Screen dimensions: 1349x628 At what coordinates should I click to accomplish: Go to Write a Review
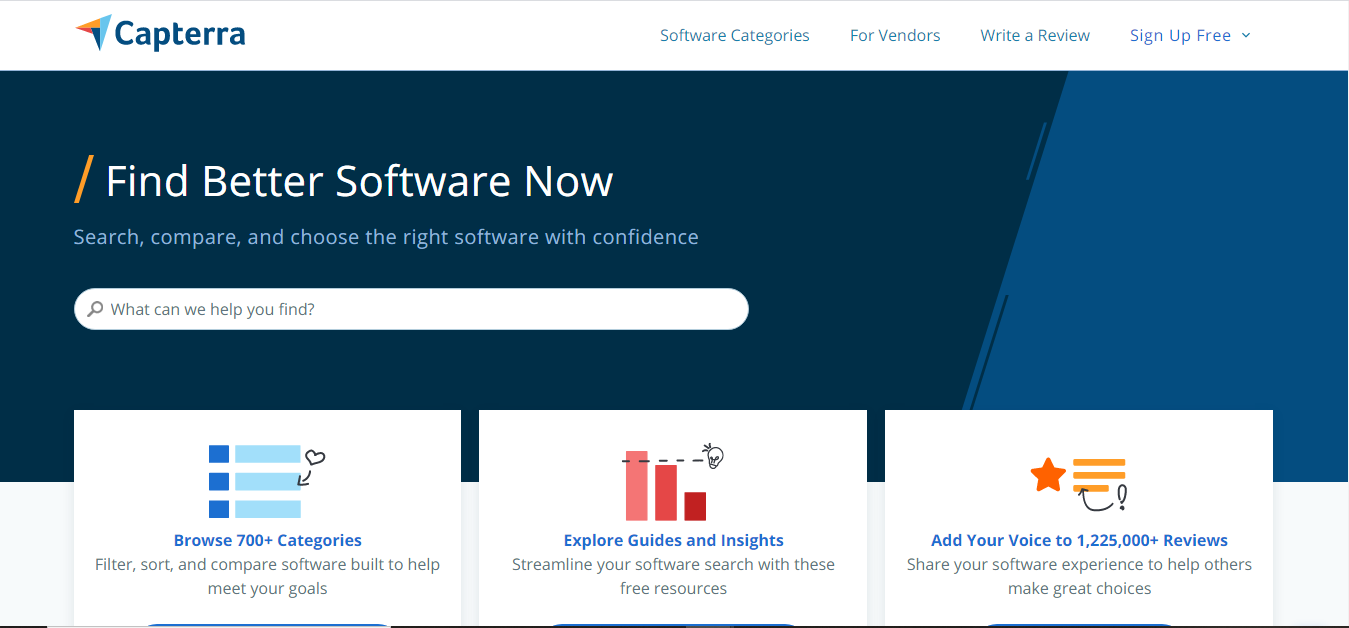coord(1035,35)
